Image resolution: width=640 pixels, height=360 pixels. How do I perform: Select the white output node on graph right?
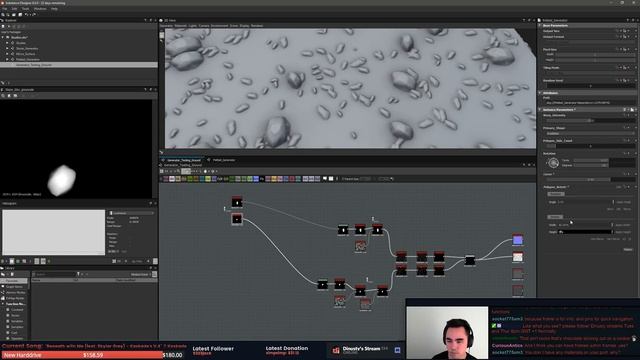518,257
